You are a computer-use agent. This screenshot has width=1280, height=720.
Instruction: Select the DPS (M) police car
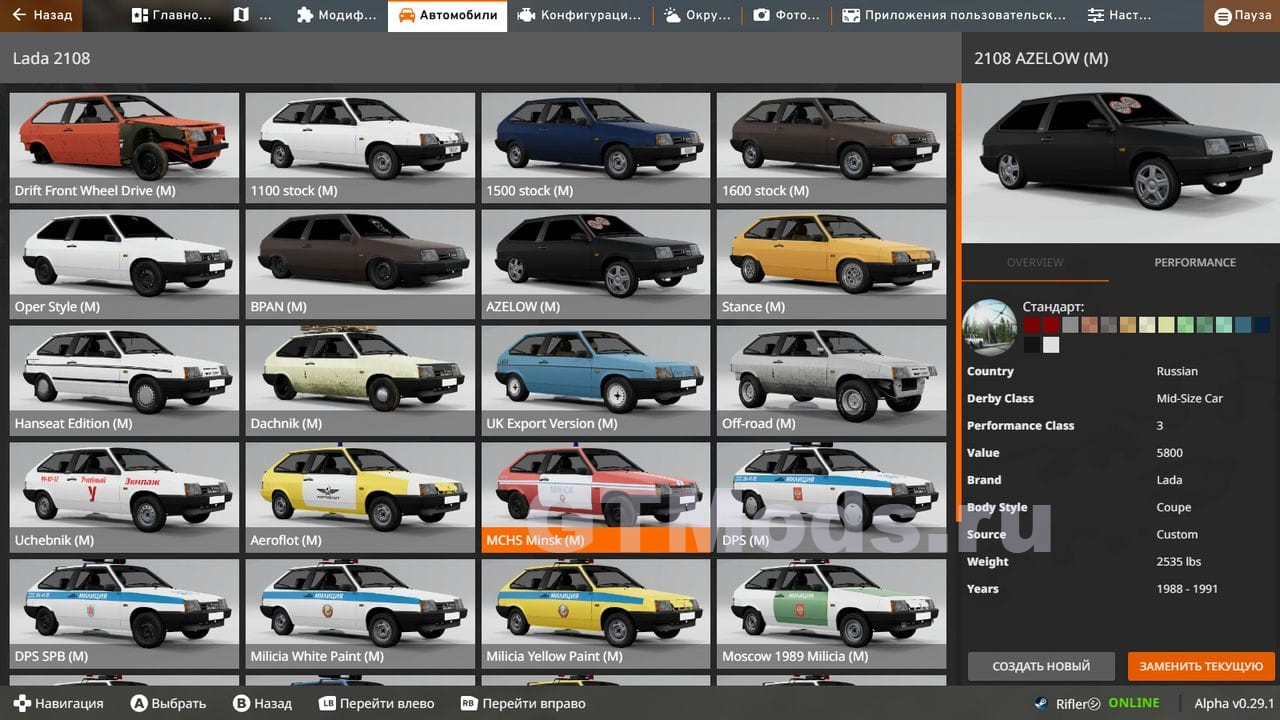click(x=832, y=497)
